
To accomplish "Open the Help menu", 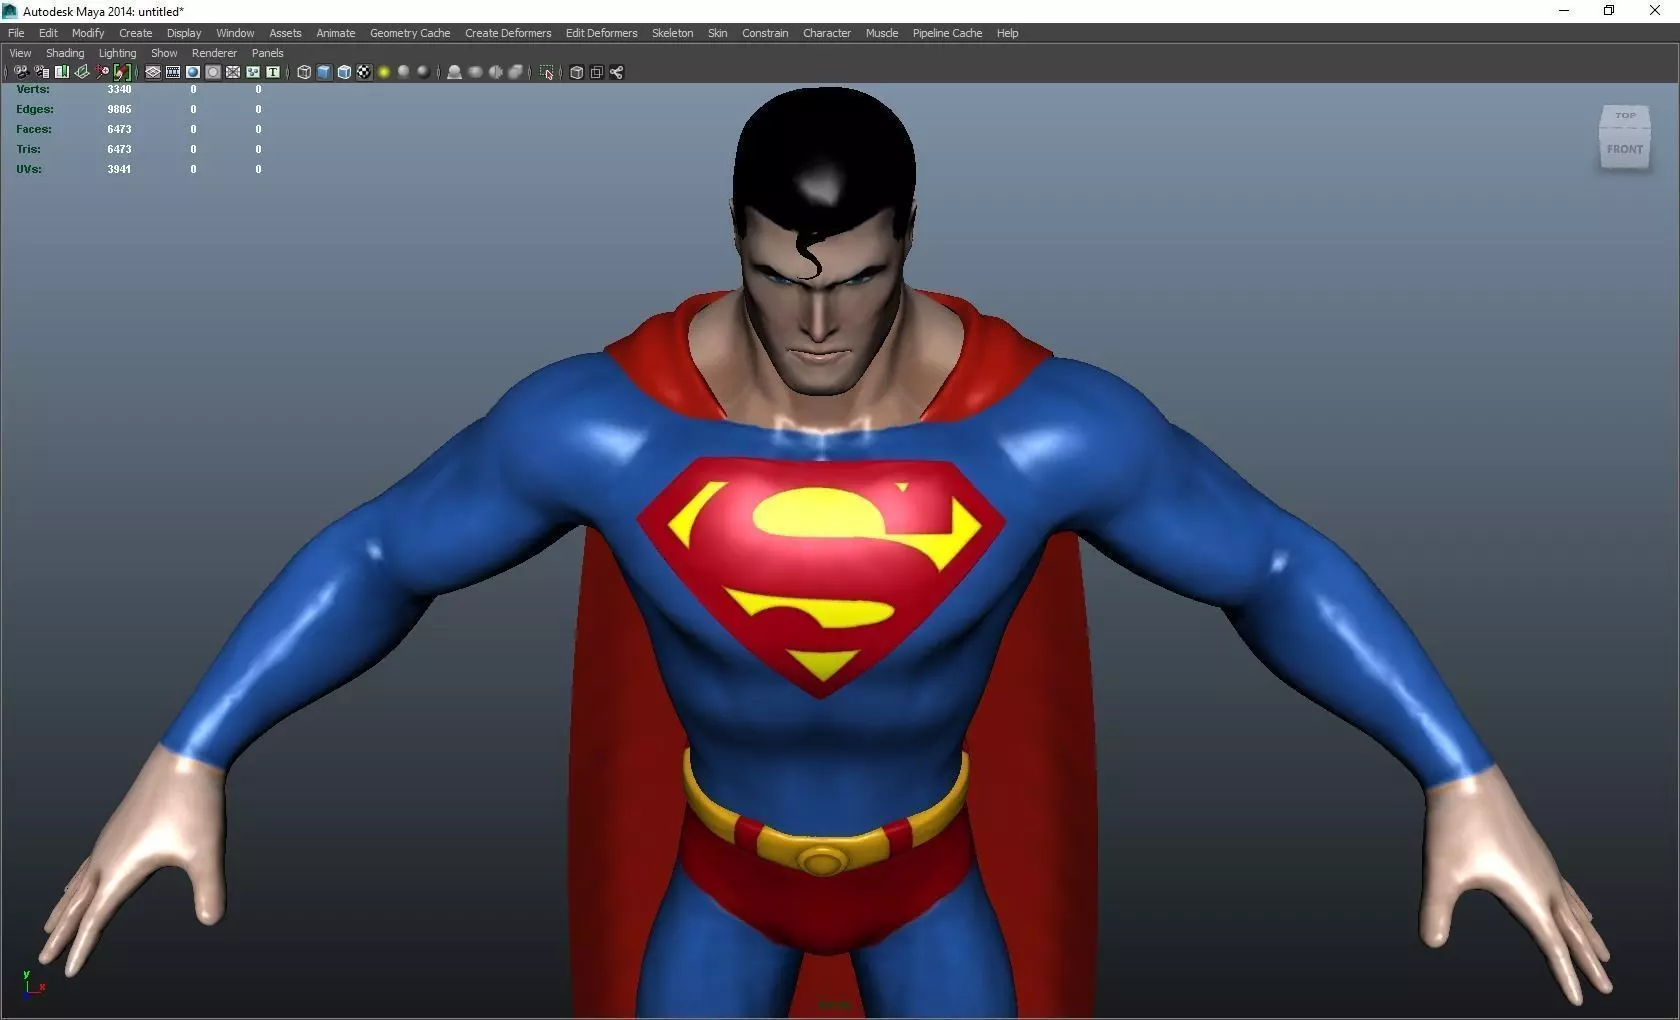I will point(1007,33).
